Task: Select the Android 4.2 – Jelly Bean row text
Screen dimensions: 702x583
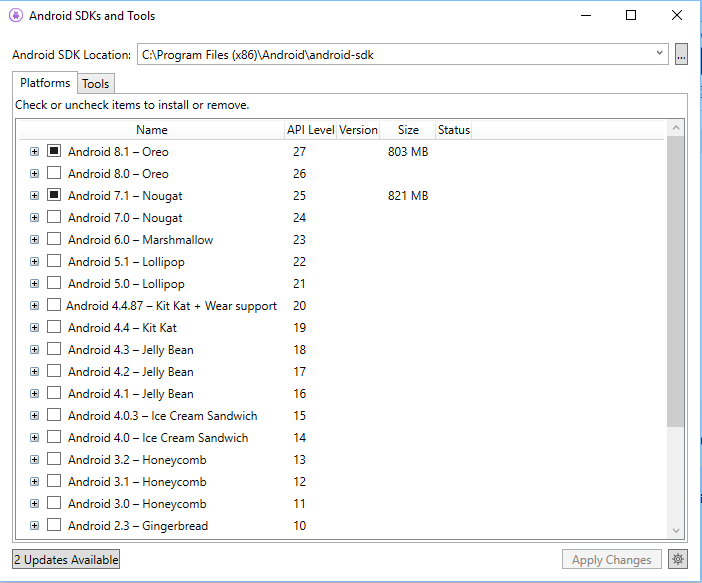Action: click(131, 372)
